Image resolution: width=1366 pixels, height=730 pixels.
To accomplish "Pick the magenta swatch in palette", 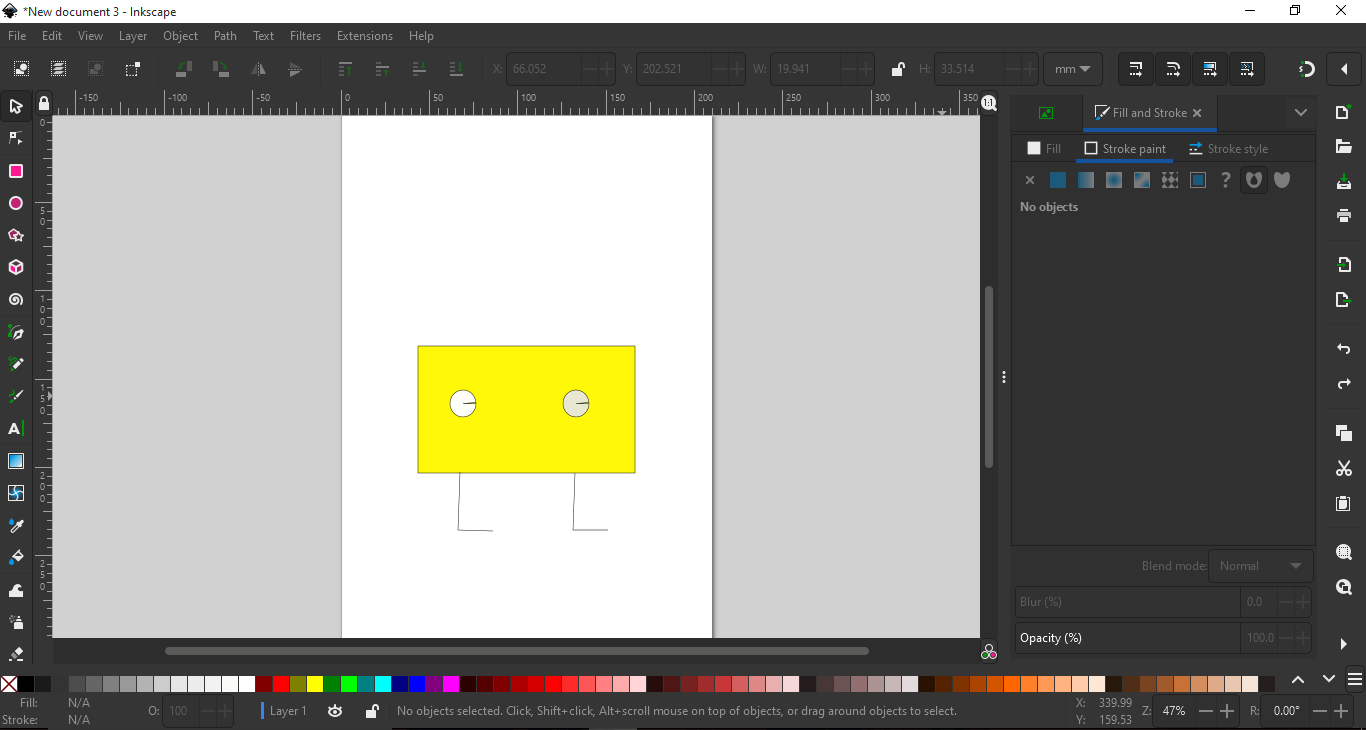I will point(451,684).
